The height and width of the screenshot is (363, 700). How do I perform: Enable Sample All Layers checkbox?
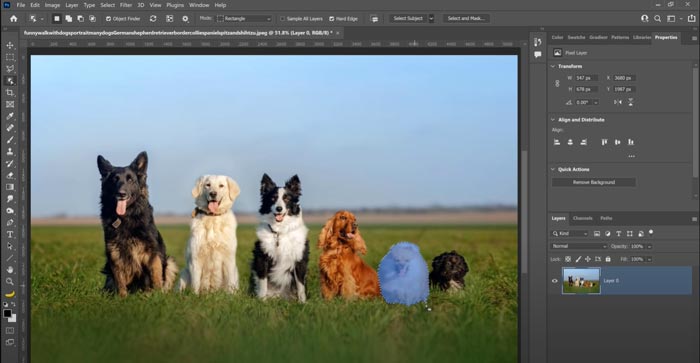click(282, 19)
